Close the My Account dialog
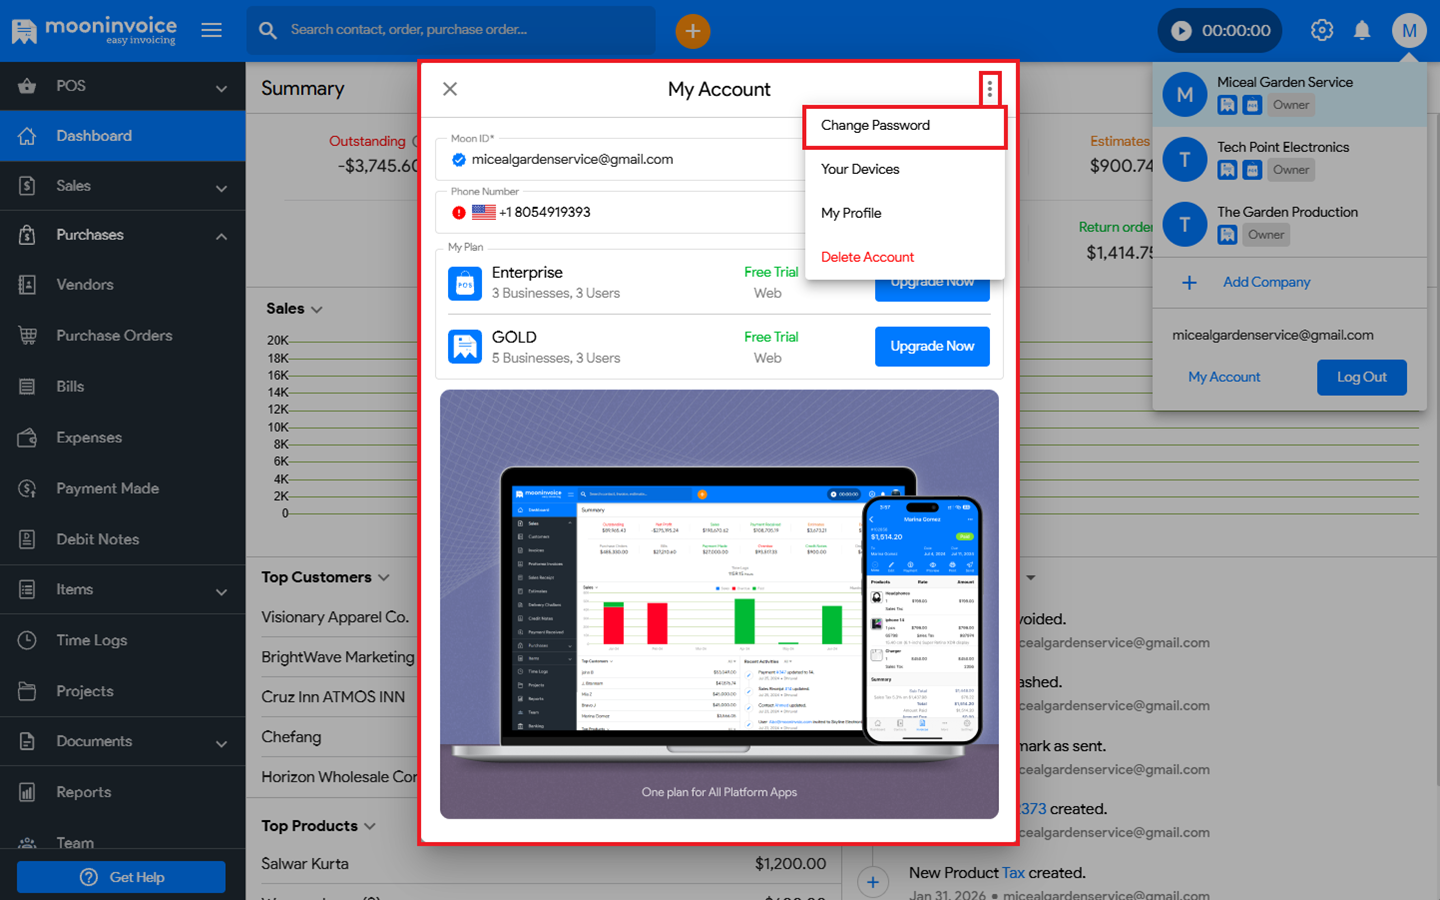 450,89
